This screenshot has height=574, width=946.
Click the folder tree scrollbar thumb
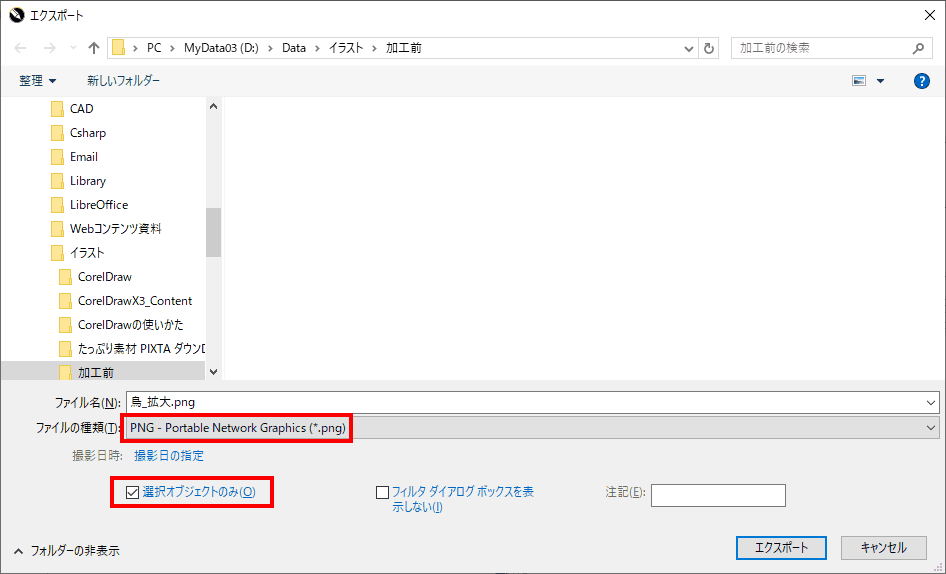point(214,232)
